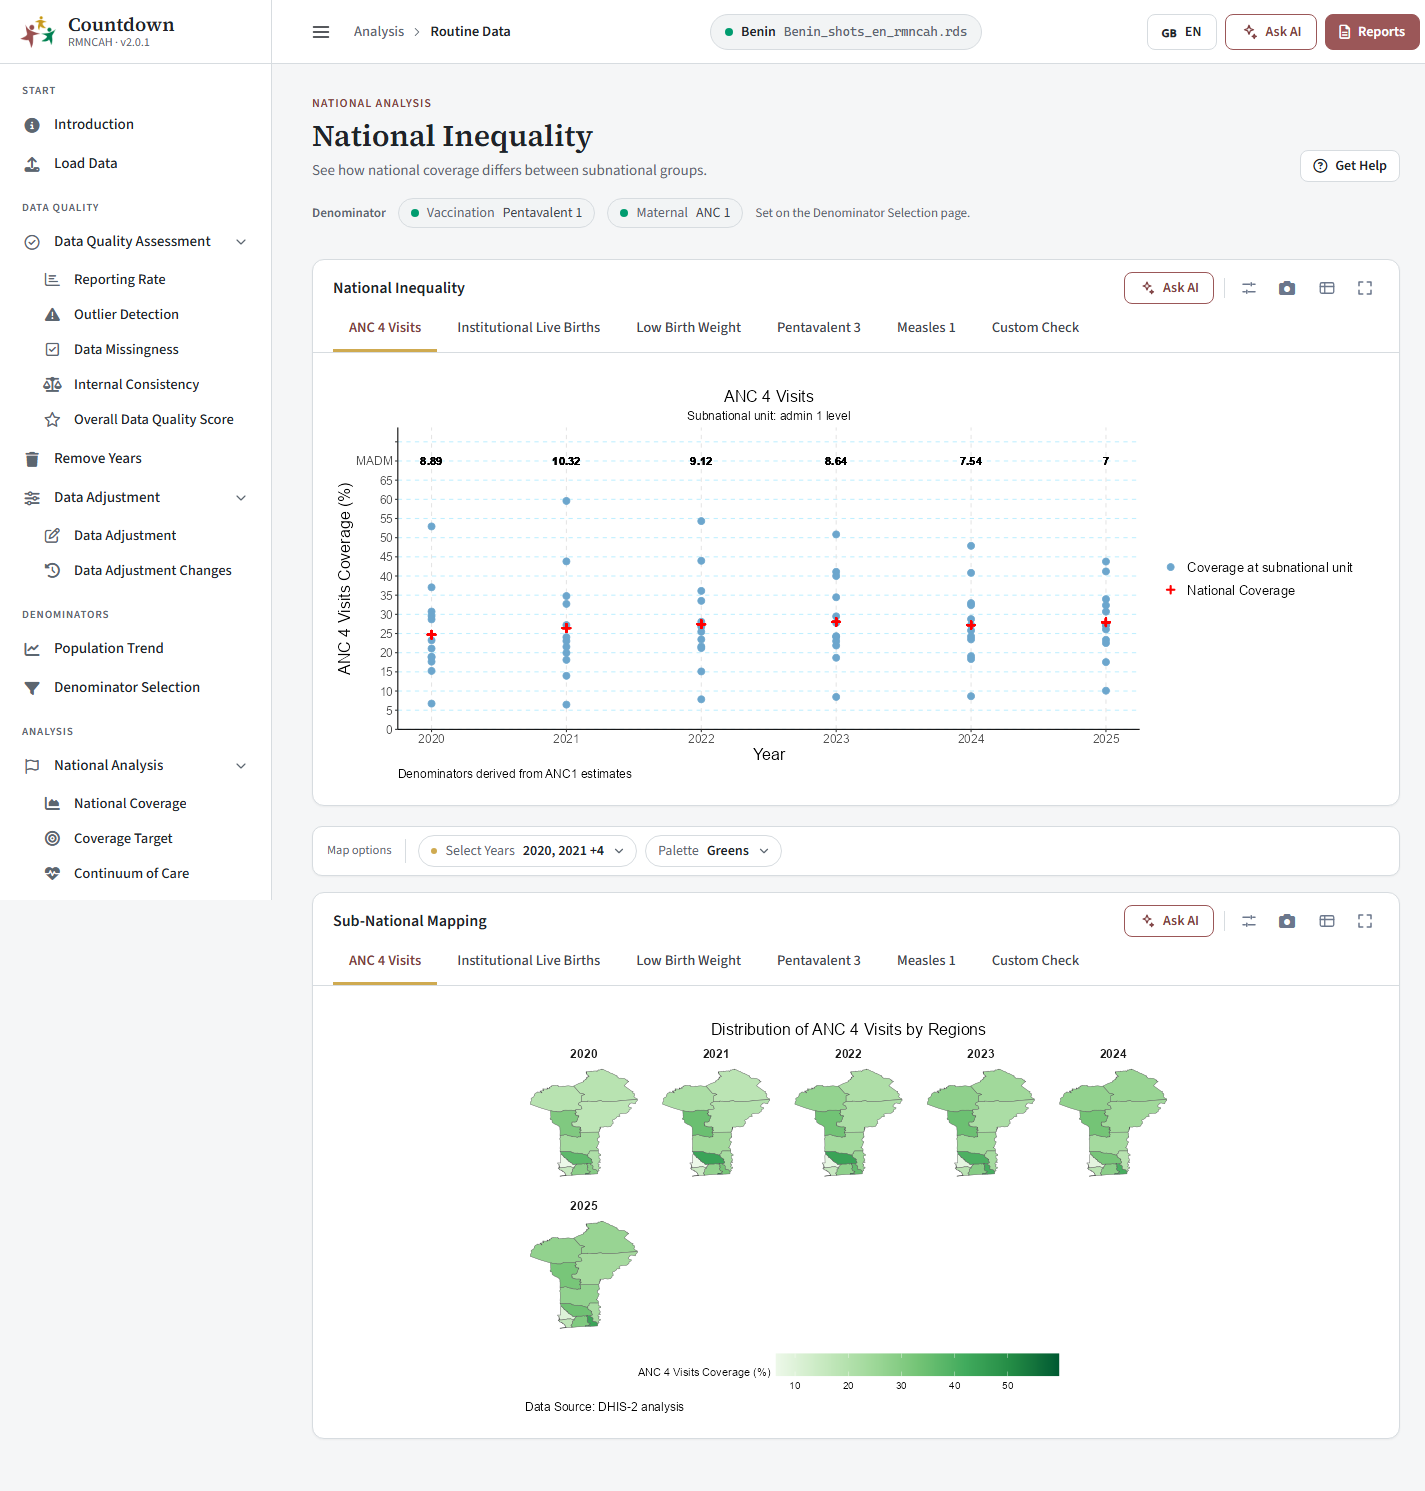Click the Reports button

pos(1372,32)
